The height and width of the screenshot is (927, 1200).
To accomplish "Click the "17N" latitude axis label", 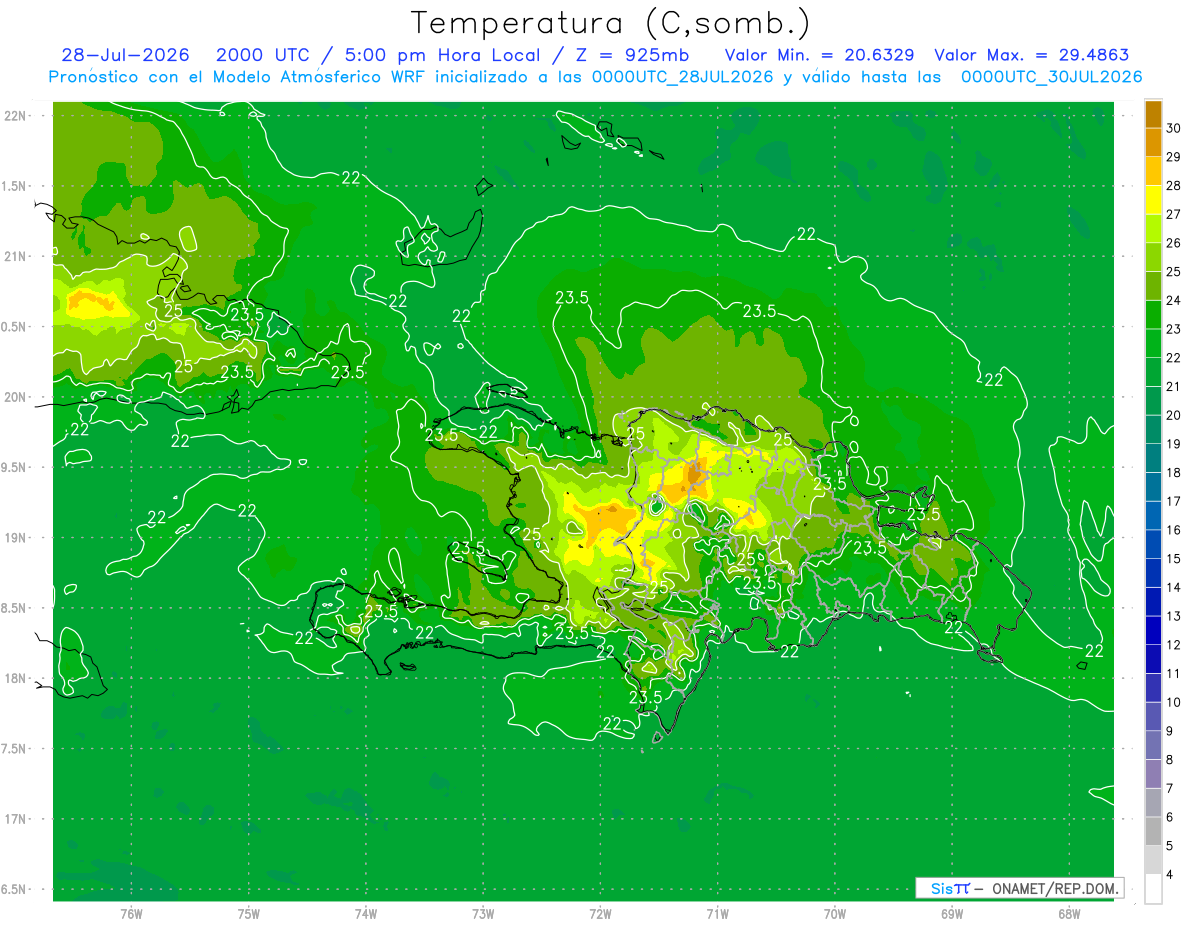I will [x=16, y=819].
